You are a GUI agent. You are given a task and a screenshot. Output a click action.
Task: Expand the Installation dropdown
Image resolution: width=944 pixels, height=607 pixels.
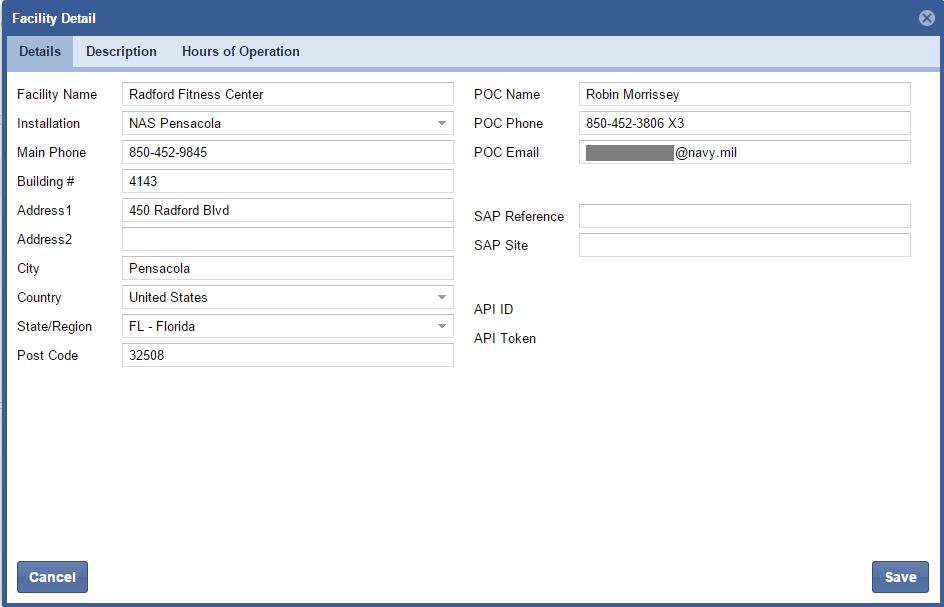point(441,124)
